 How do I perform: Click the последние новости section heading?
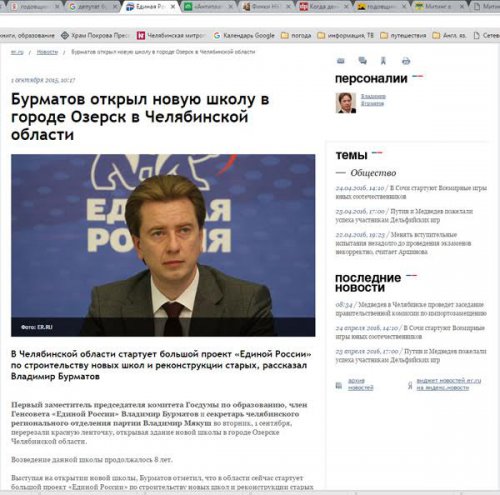tap(368, 282)
